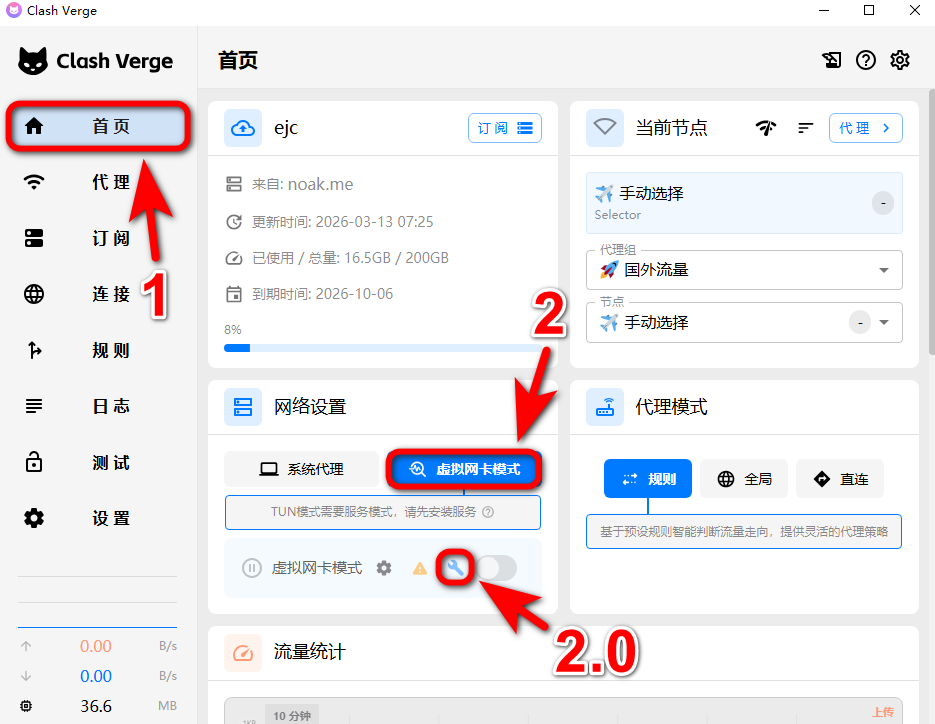This screenshot has height=724, width=935.
Task: Toggle the 虚拟网卡模式 switch on
Action: 496,568
